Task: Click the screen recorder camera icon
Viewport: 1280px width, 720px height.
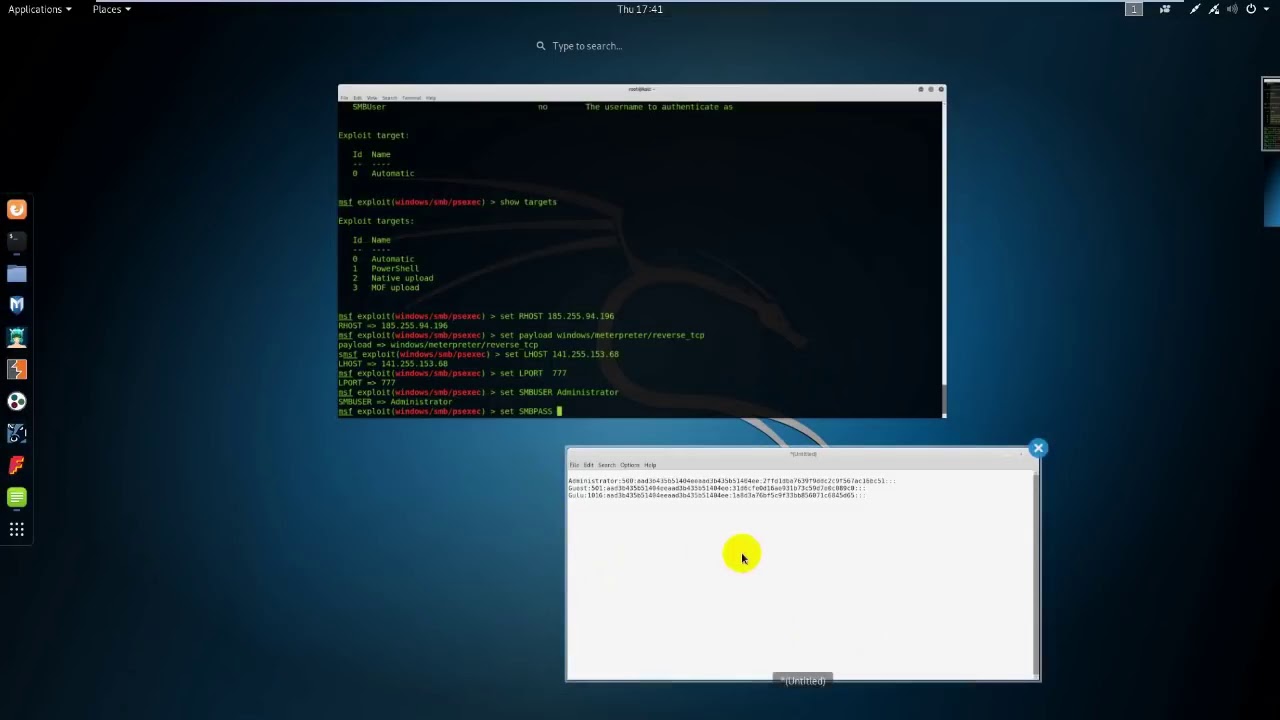Action: click(x=1165, y=9)
